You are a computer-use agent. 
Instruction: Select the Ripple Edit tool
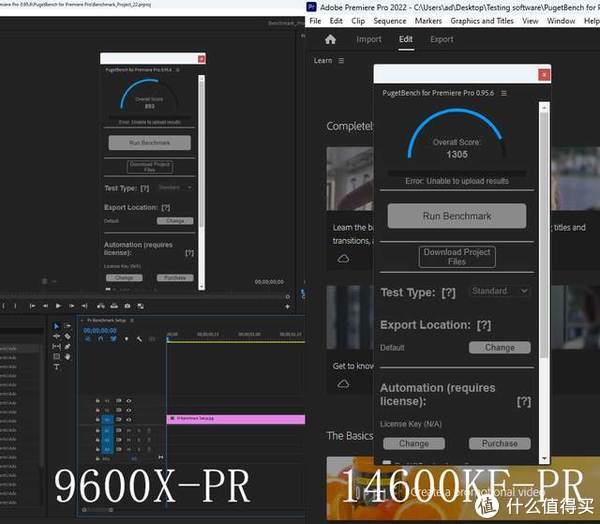(x=56, y=336)
